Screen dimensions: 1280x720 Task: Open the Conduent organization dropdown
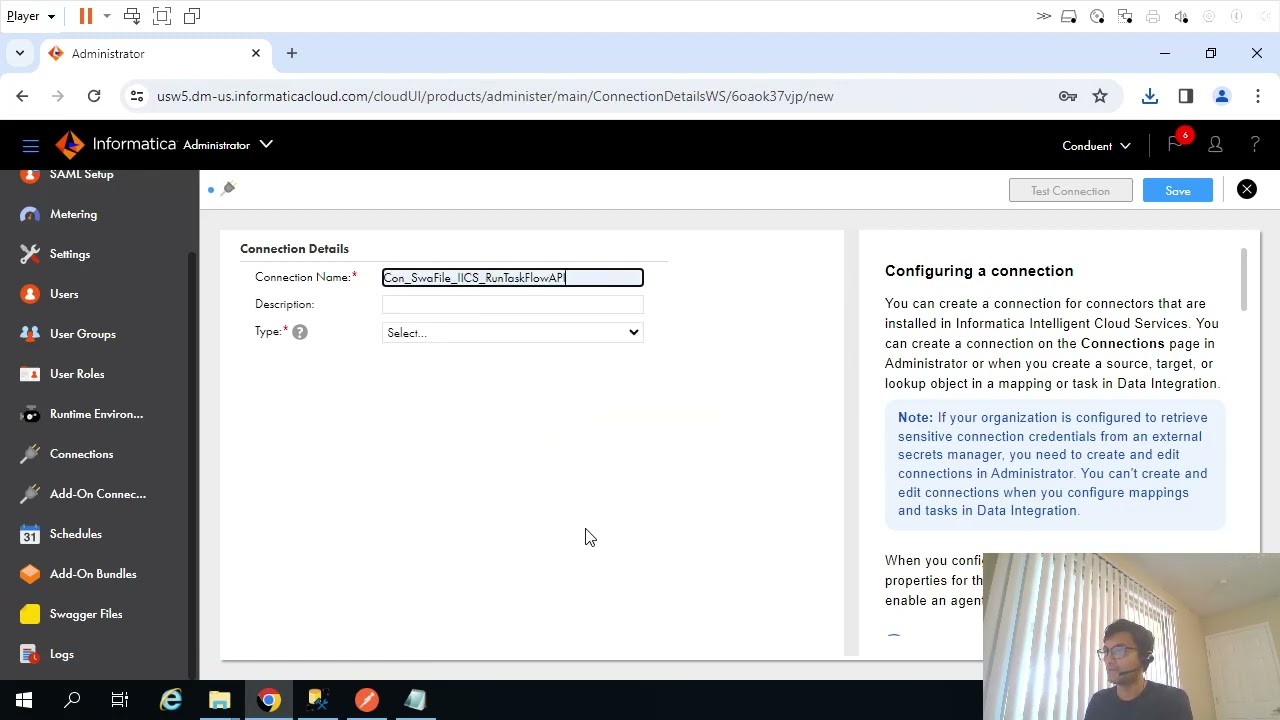(1097, 146)
